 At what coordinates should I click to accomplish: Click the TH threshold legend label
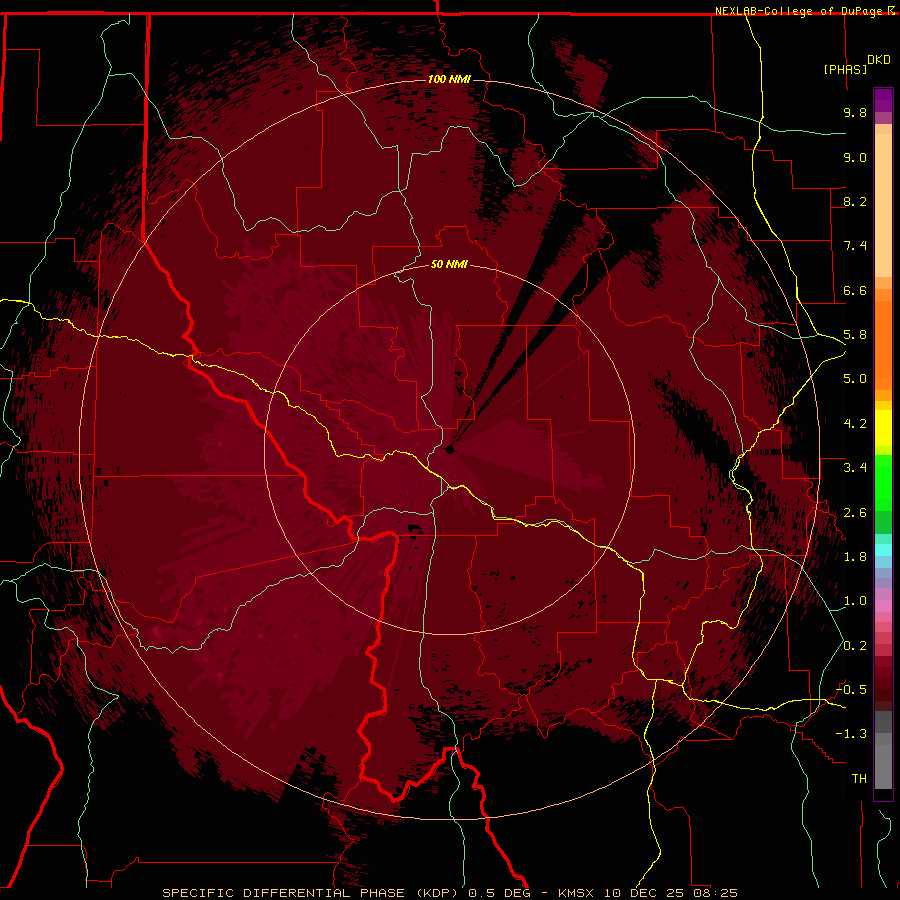(859, 779)
